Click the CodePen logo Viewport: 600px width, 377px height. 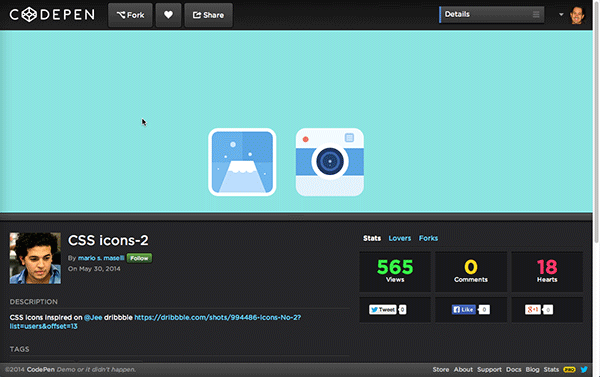pyautogui.click(x=52, y=15)
